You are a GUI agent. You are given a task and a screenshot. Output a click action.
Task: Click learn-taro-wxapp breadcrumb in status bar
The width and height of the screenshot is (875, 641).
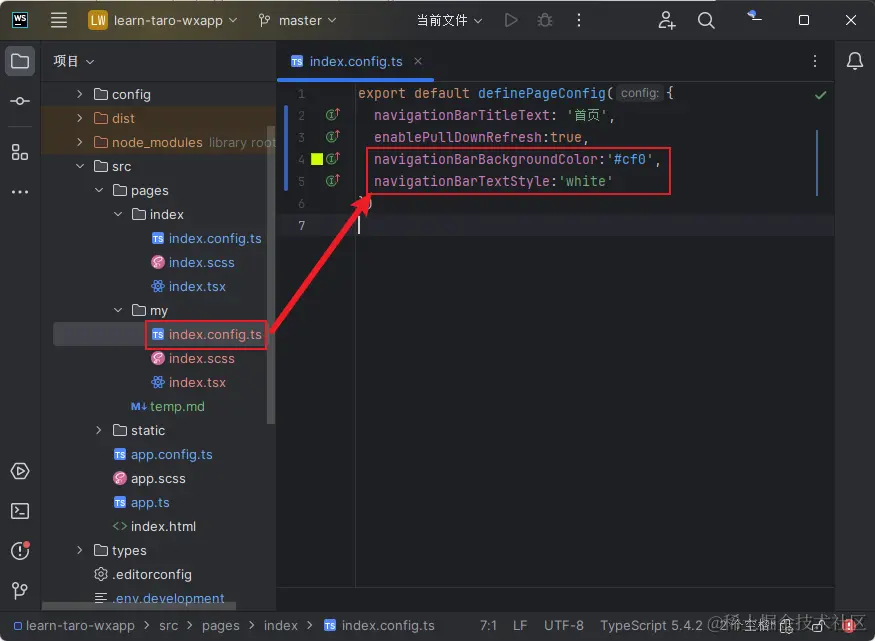point(74,625)
